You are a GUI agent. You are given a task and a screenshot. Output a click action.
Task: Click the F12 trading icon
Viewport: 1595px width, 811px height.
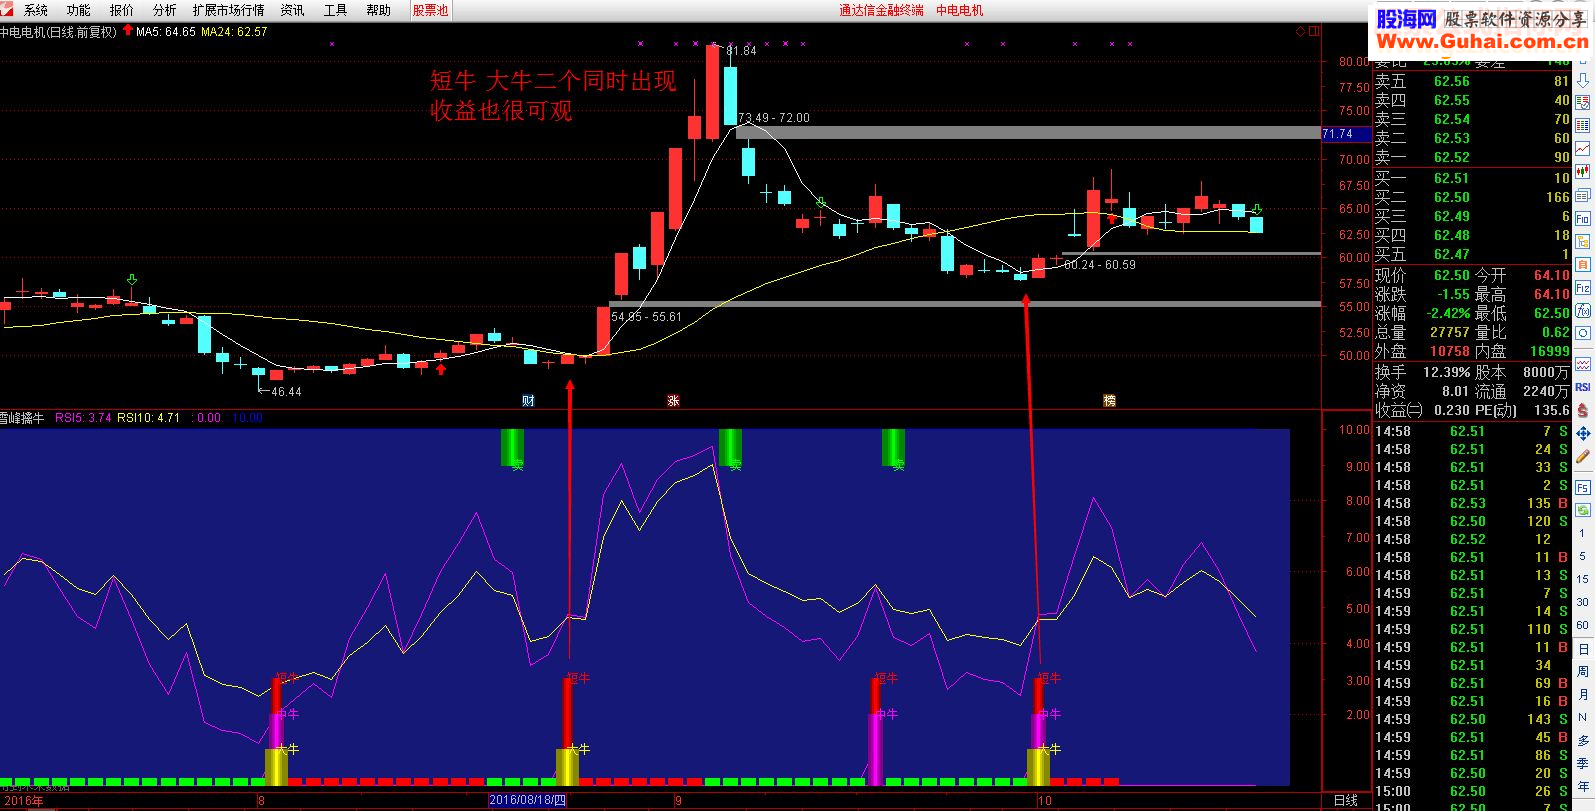pos(1583,287)
